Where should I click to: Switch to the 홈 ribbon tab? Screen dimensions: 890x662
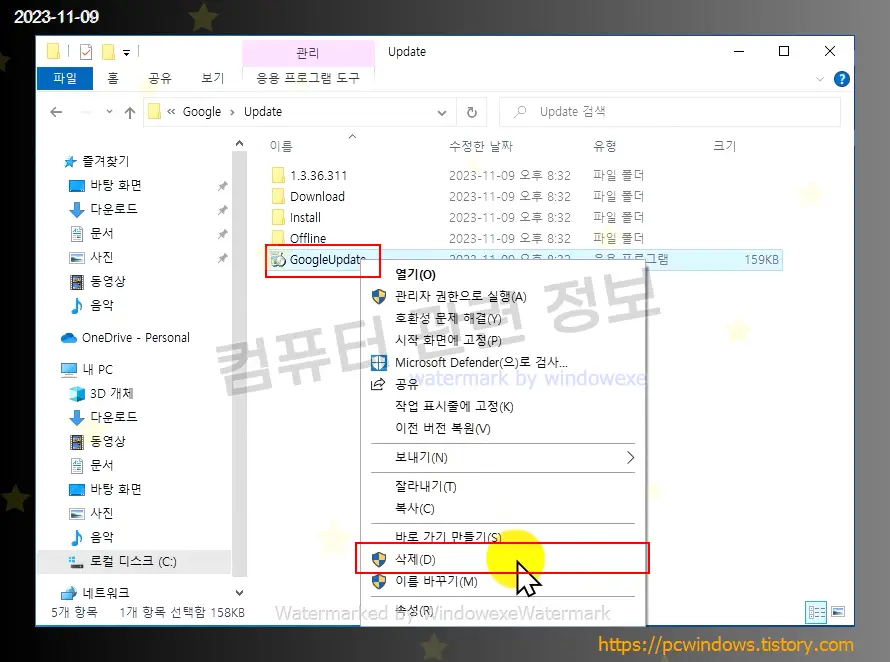tap(113, 78)
